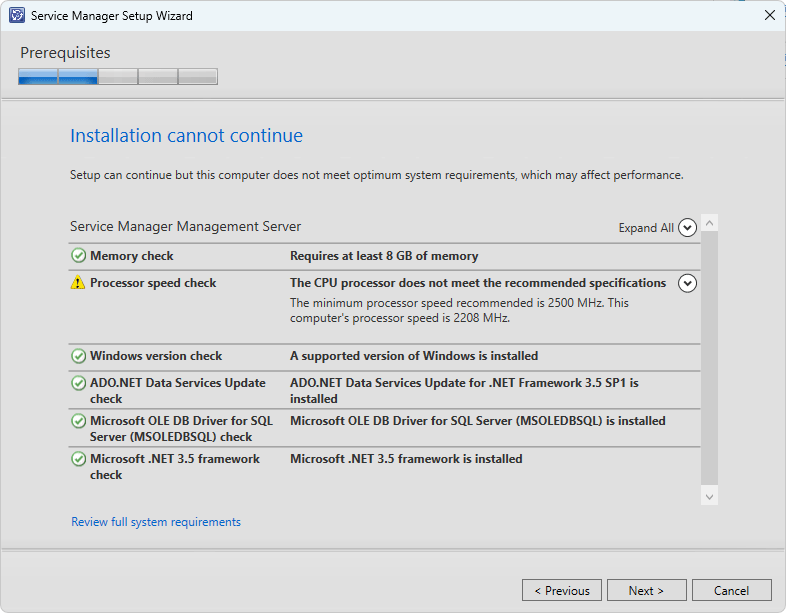Cancel the Service Manager setup
Viewport: 786px width, 613px height.
(x=732, y=590)
